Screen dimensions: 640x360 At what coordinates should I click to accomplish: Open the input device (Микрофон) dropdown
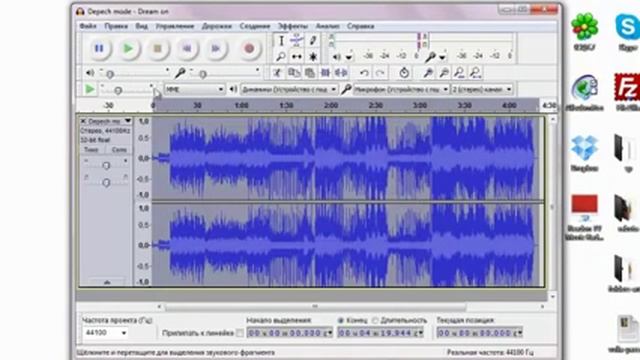point(401,89)
